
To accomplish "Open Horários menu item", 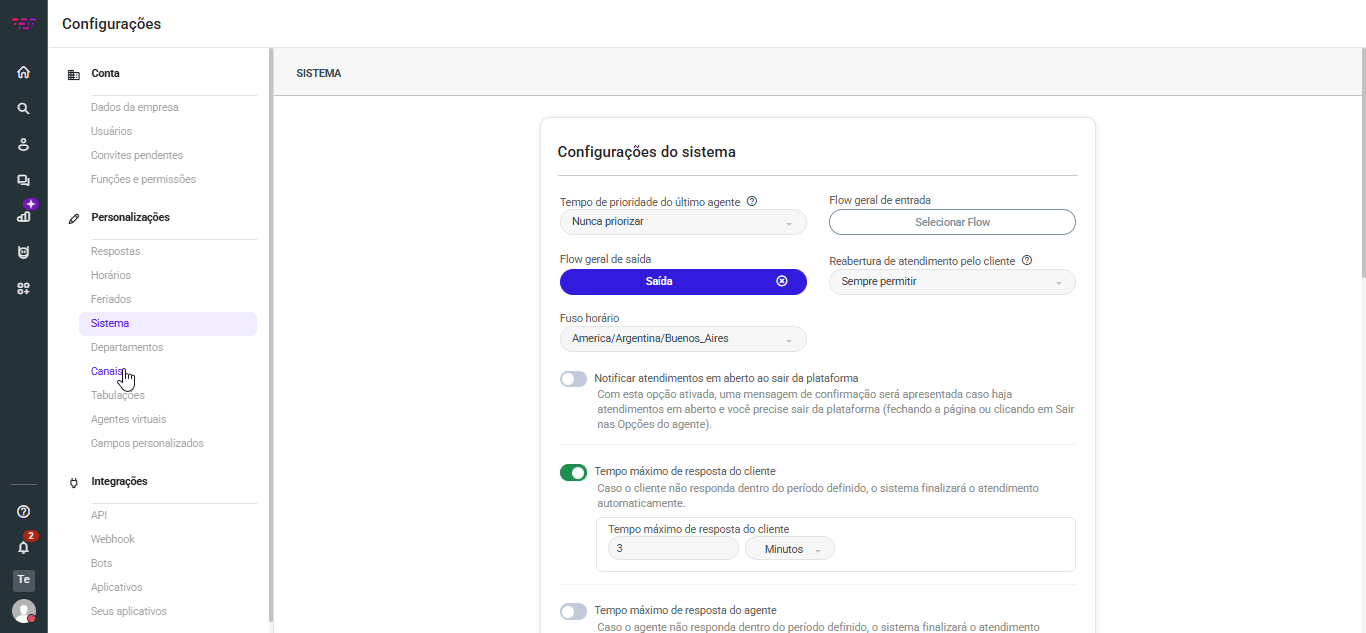I will click(x=111, y=275).
